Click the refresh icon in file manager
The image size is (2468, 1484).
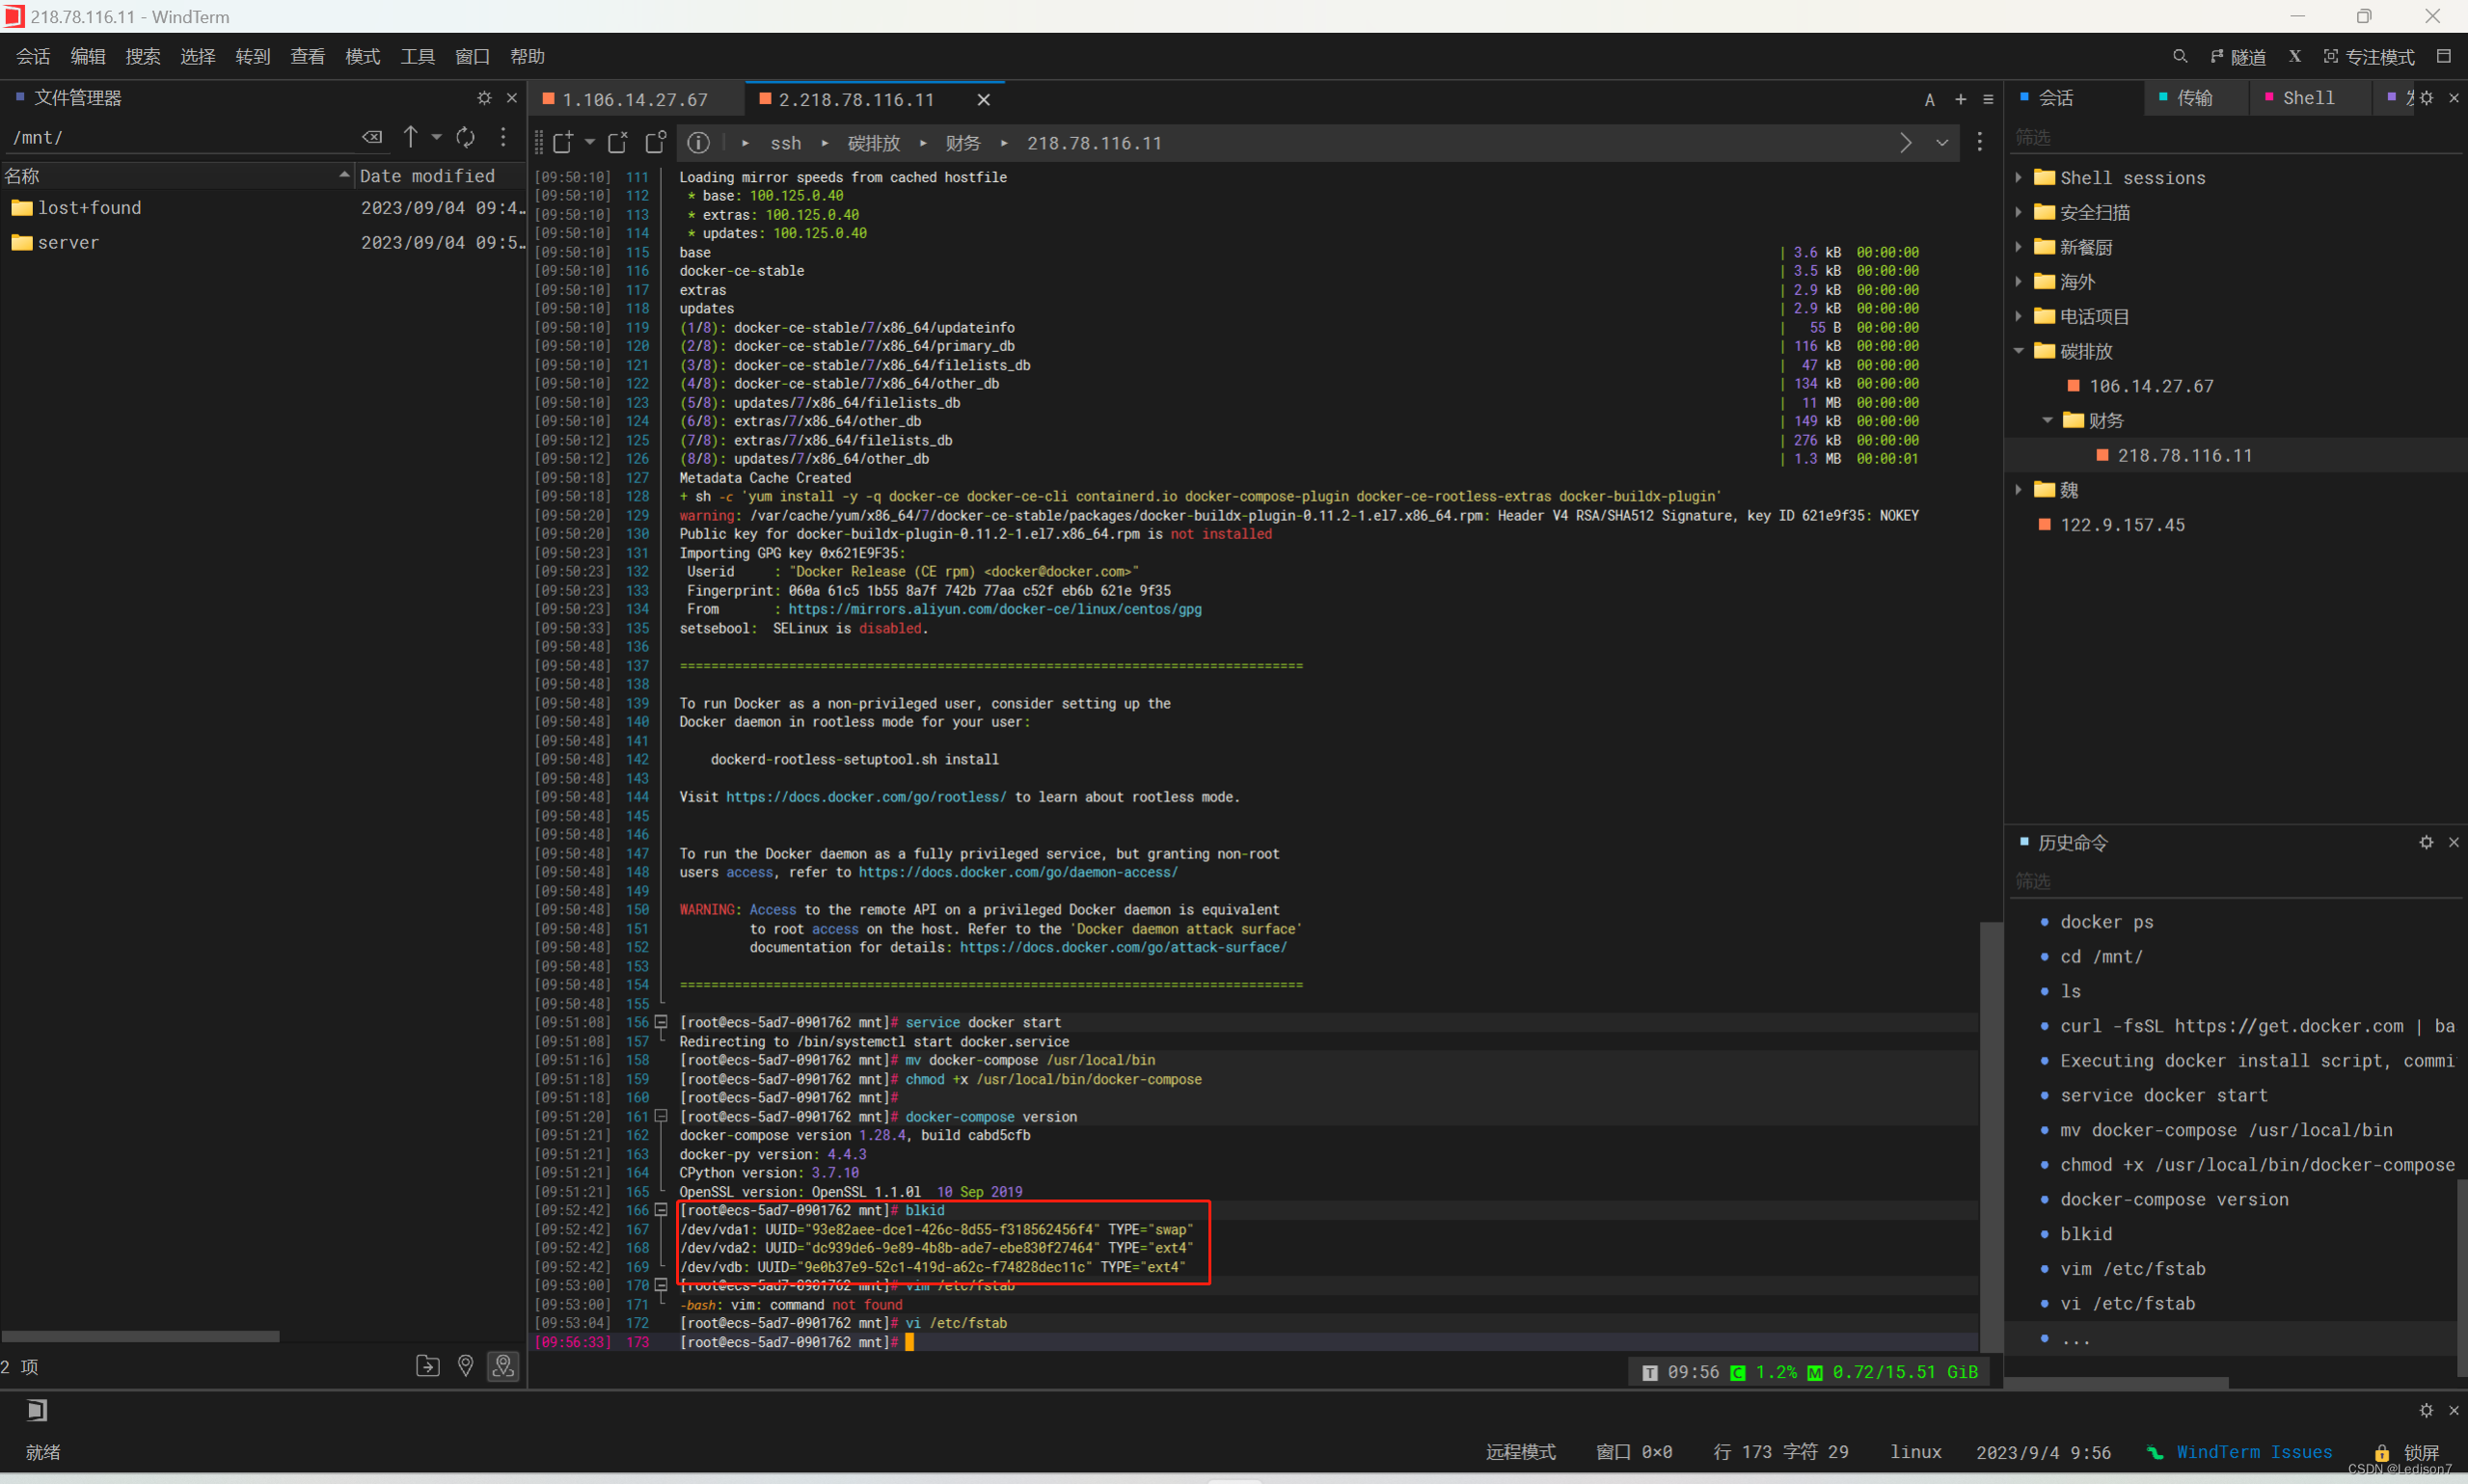[x=465, y=137]
